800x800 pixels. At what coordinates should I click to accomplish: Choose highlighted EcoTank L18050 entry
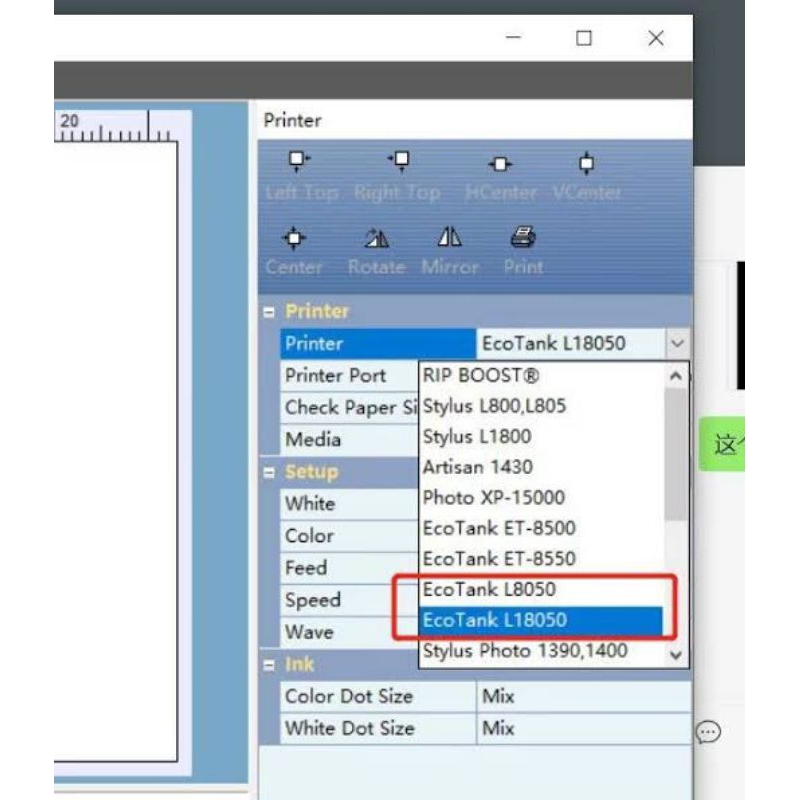click(x=541, y=620)
